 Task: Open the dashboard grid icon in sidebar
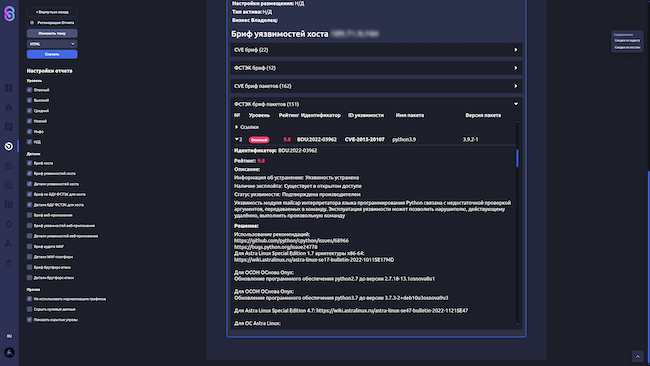pos(9,88)
